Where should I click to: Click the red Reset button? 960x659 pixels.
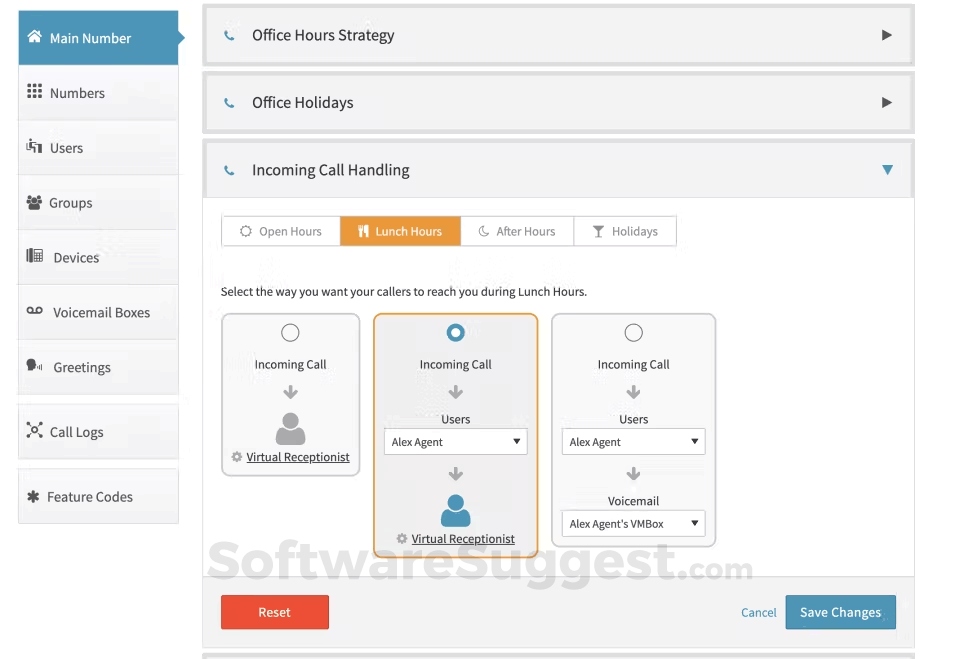click(x=275, y=612)
